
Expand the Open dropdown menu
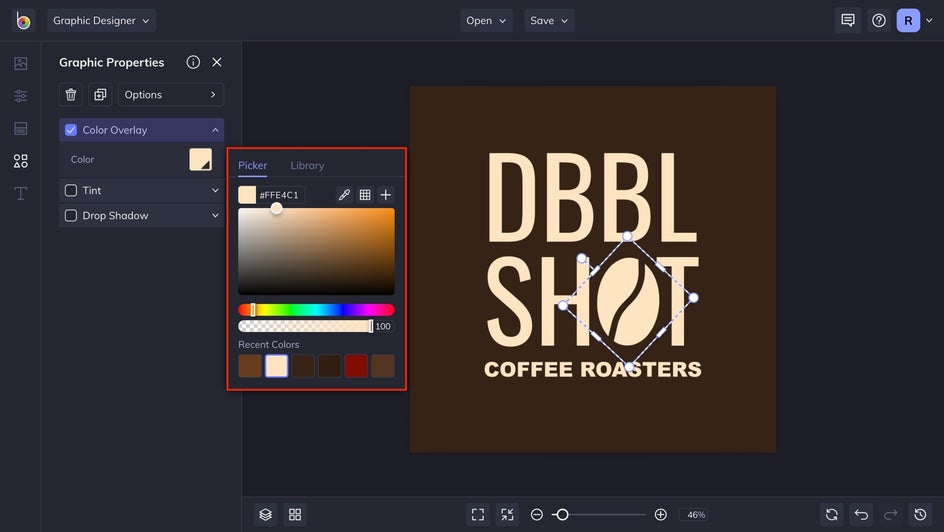[x=486, y=20]
